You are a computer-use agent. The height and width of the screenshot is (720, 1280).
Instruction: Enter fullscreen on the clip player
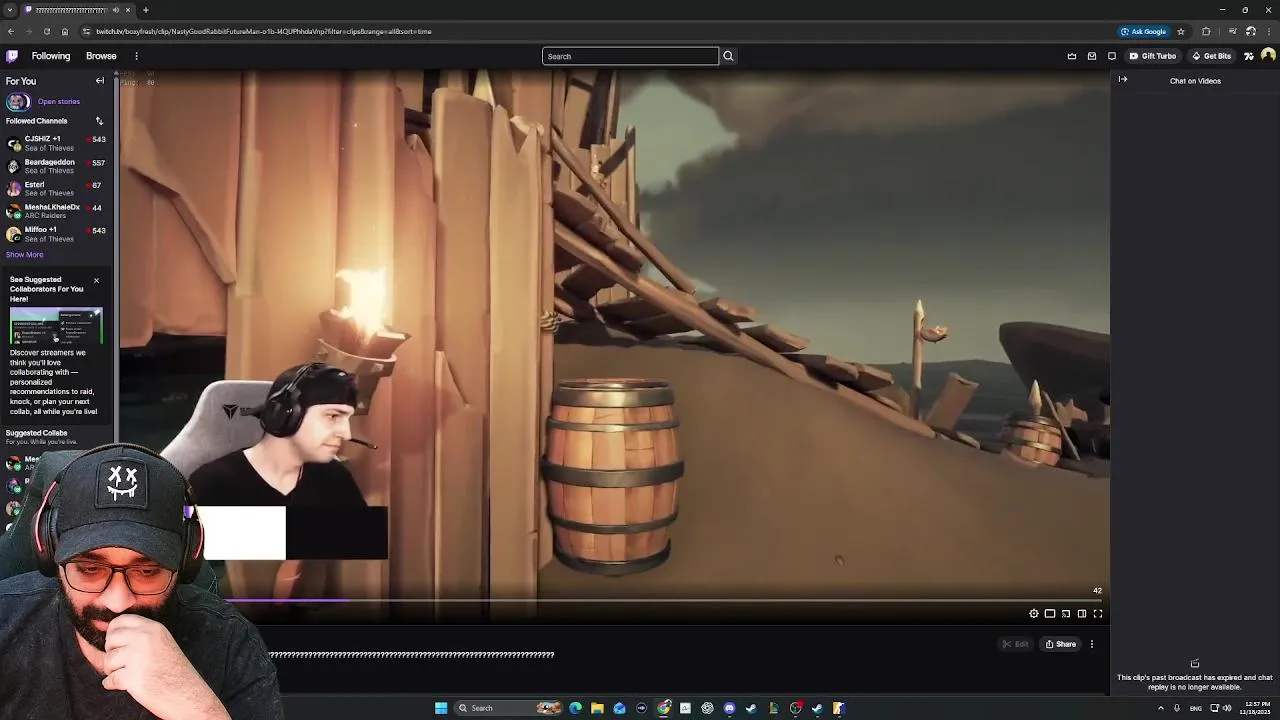click(x=1098, y=614)
